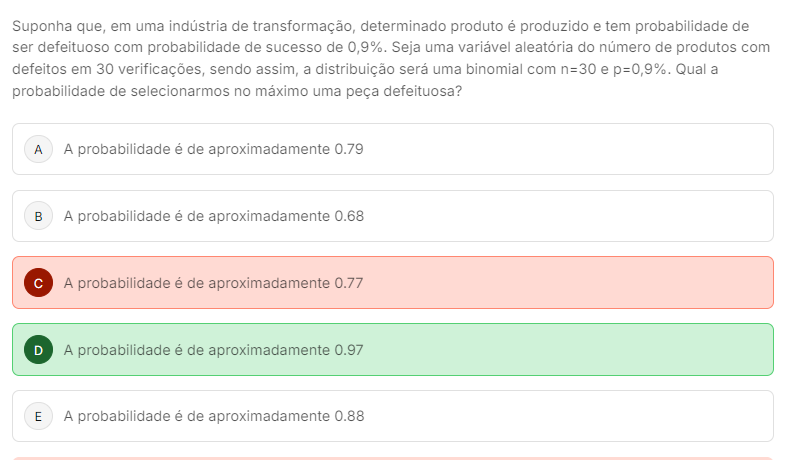
Task: Choose the letter B option circle
Action: pyautogui.click(x=38, y=216)
